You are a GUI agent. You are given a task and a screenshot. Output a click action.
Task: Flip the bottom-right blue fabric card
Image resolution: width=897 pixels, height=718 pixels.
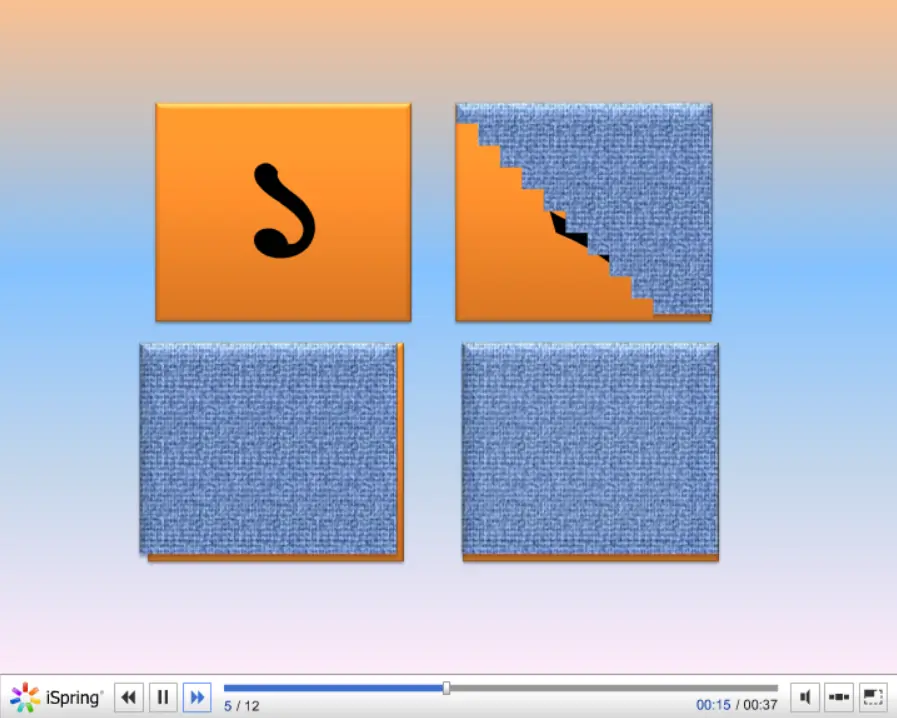point(590,451)
